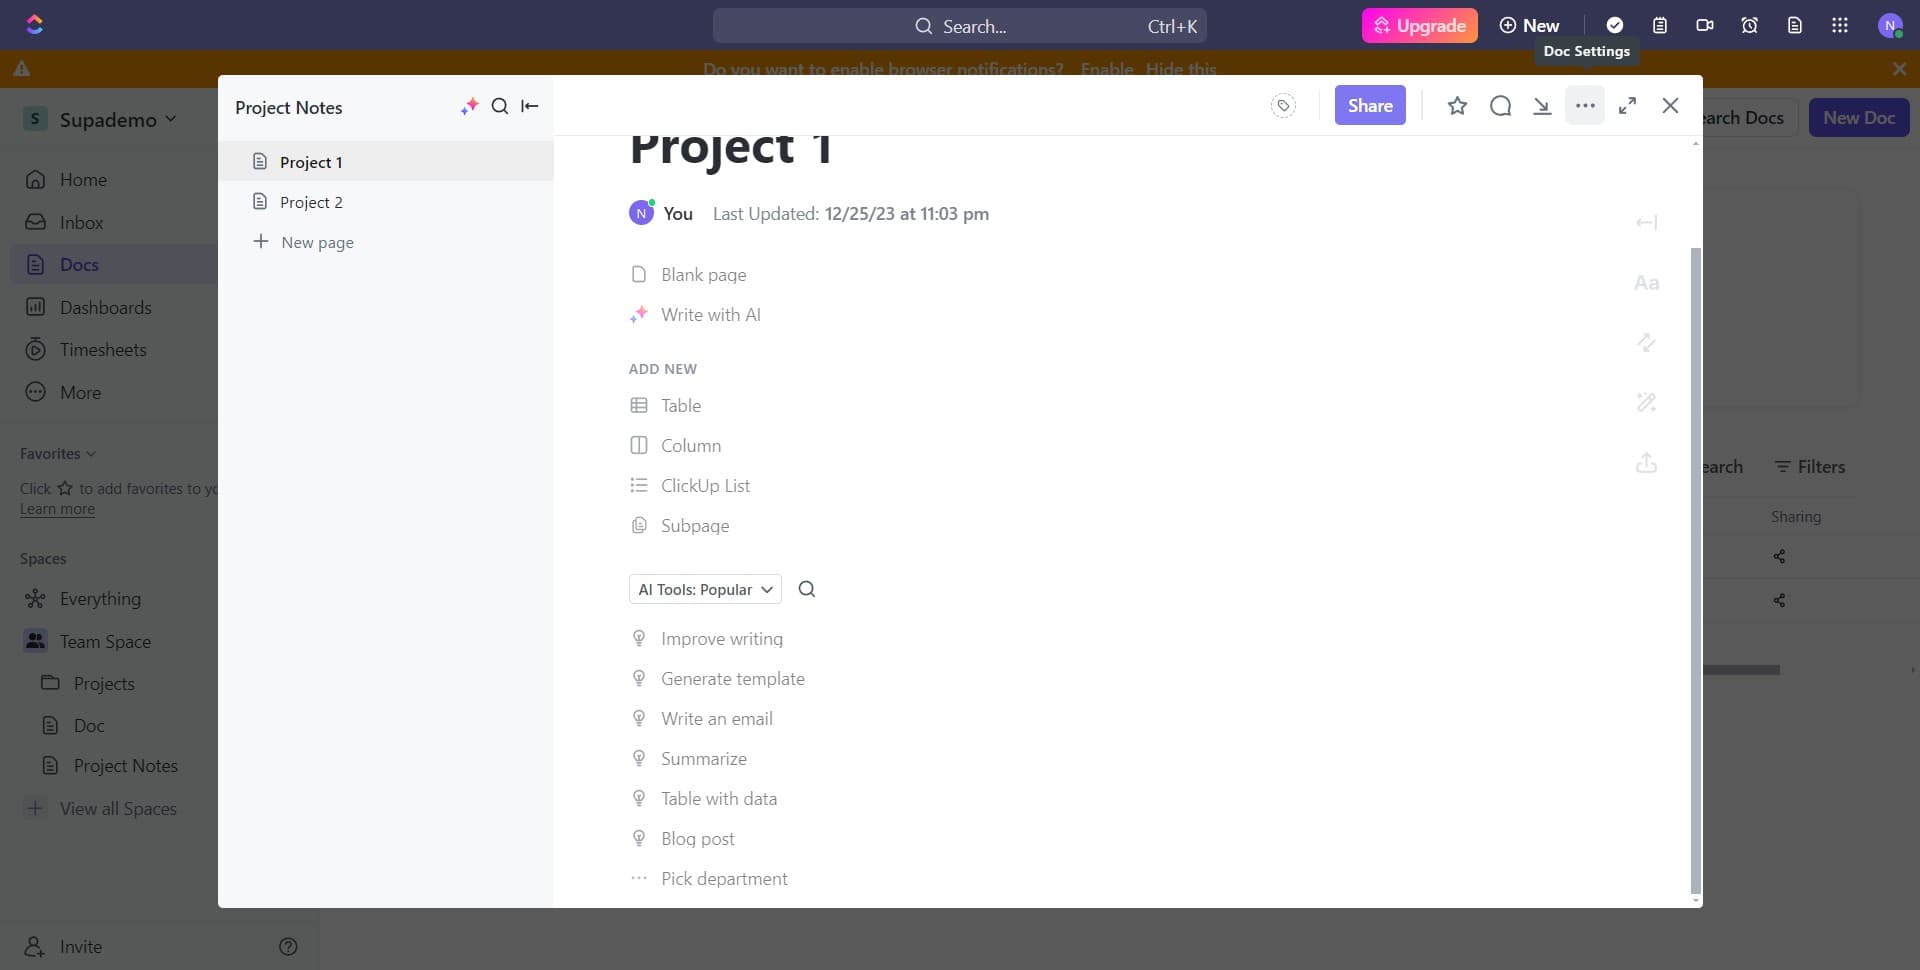This screenshot has width=1920, height=970.
Task: Collapse the Project Notes page list panel
Action: tap(529, 106)
